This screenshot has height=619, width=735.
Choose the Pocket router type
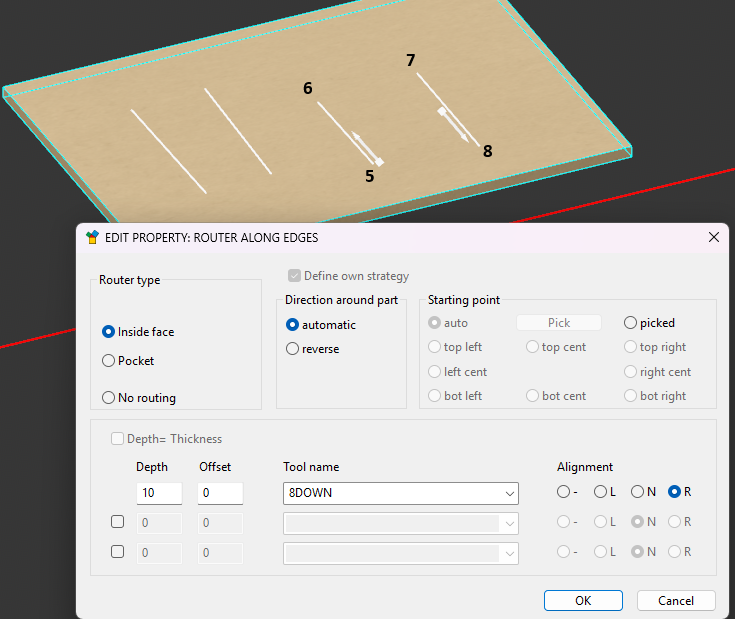[x=109, y=361]
